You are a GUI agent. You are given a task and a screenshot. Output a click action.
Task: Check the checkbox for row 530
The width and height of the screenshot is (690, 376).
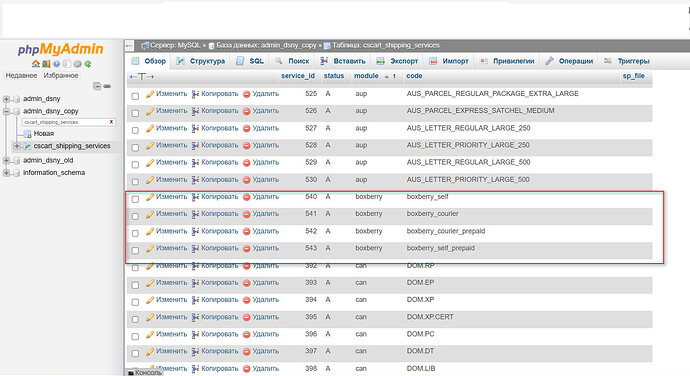click(x=135, y=182)
